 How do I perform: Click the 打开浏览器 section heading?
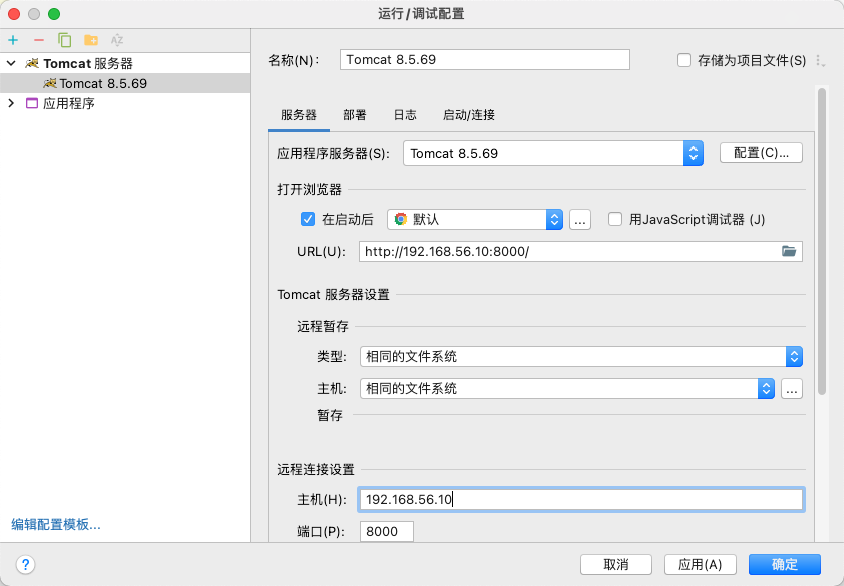click(x=310, y=189)
